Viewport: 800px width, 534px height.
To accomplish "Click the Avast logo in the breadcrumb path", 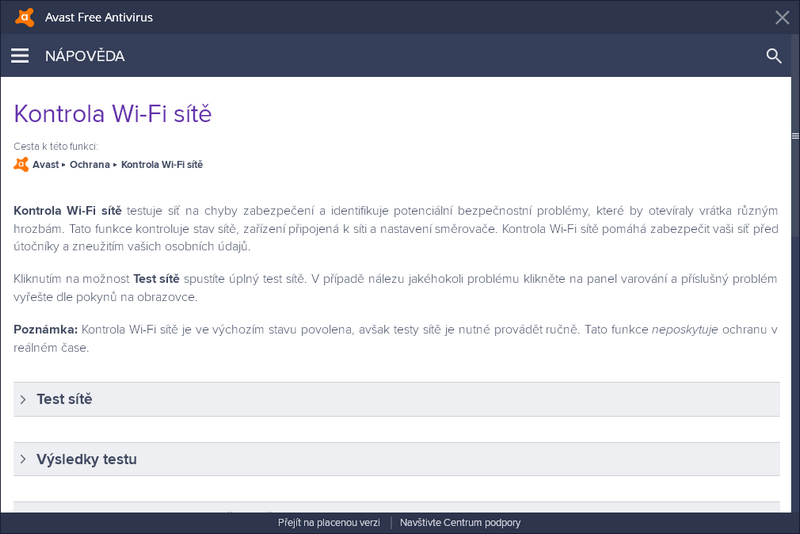I will pos(21,164).
